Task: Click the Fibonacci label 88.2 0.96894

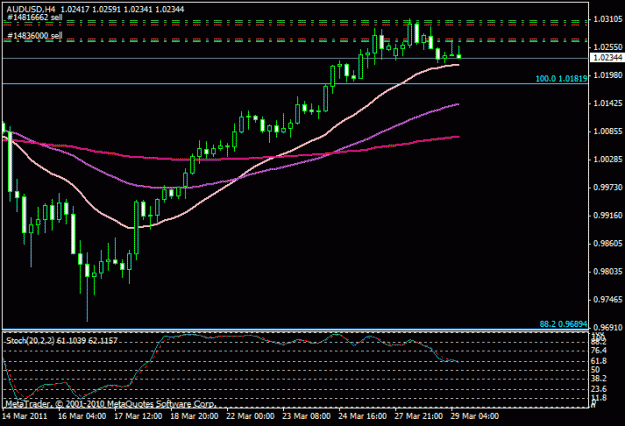Action: [x=563, y=324]
